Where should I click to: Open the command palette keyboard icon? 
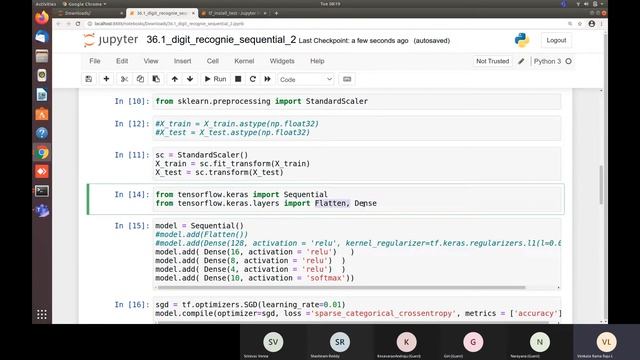point(347,79)
